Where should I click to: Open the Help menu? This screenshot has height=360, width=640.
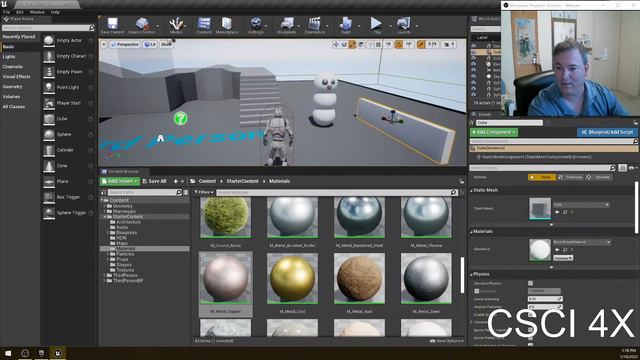(x=55, y=12)
